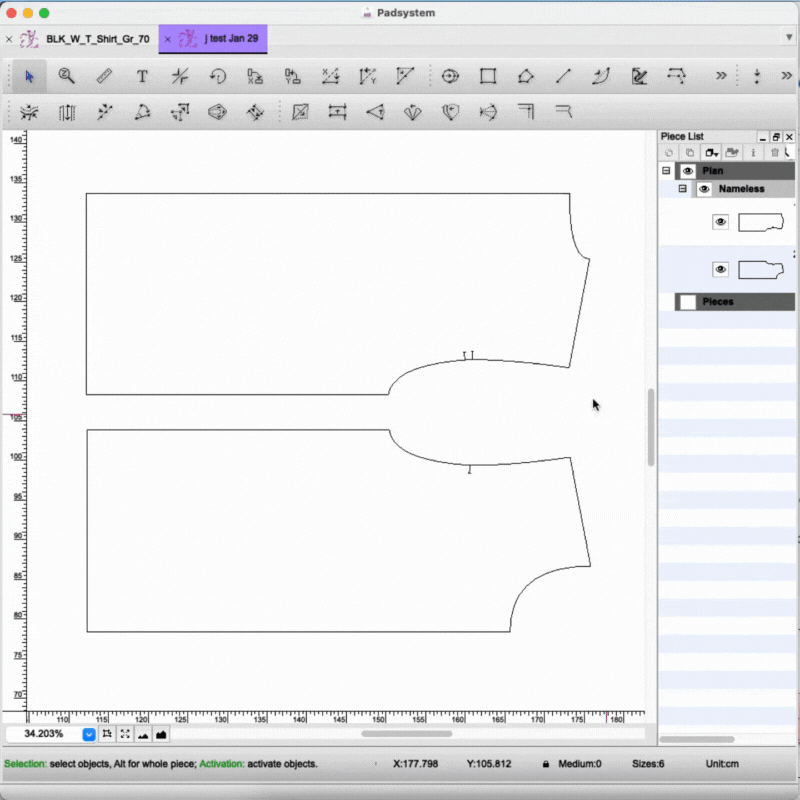Expand the first toolbar overflow chevron
Image resolution: width=800 pixels, height=800 pixels.
click(x=721, y=77)
